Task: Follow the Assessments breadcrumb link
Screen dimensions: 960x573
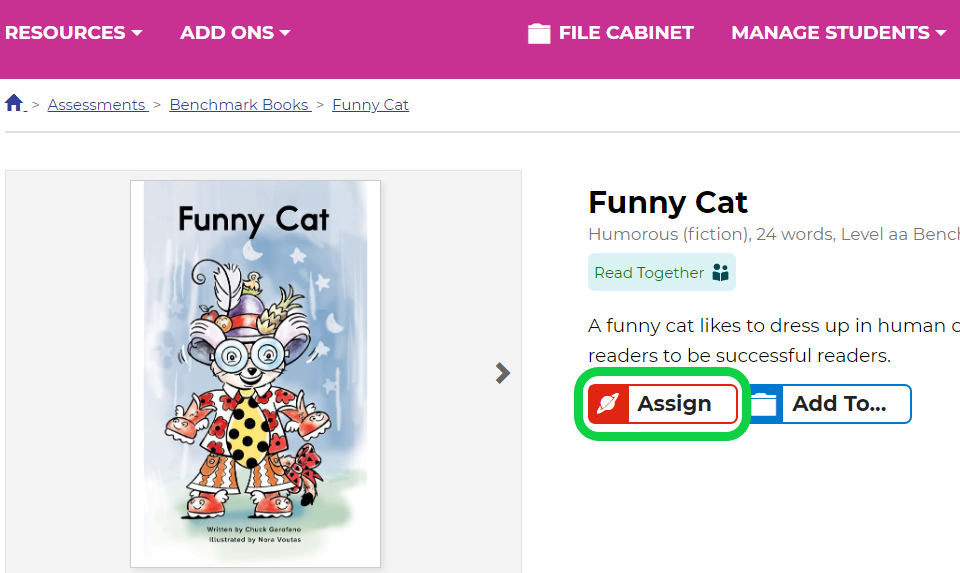Action: (x=98, y=105)
